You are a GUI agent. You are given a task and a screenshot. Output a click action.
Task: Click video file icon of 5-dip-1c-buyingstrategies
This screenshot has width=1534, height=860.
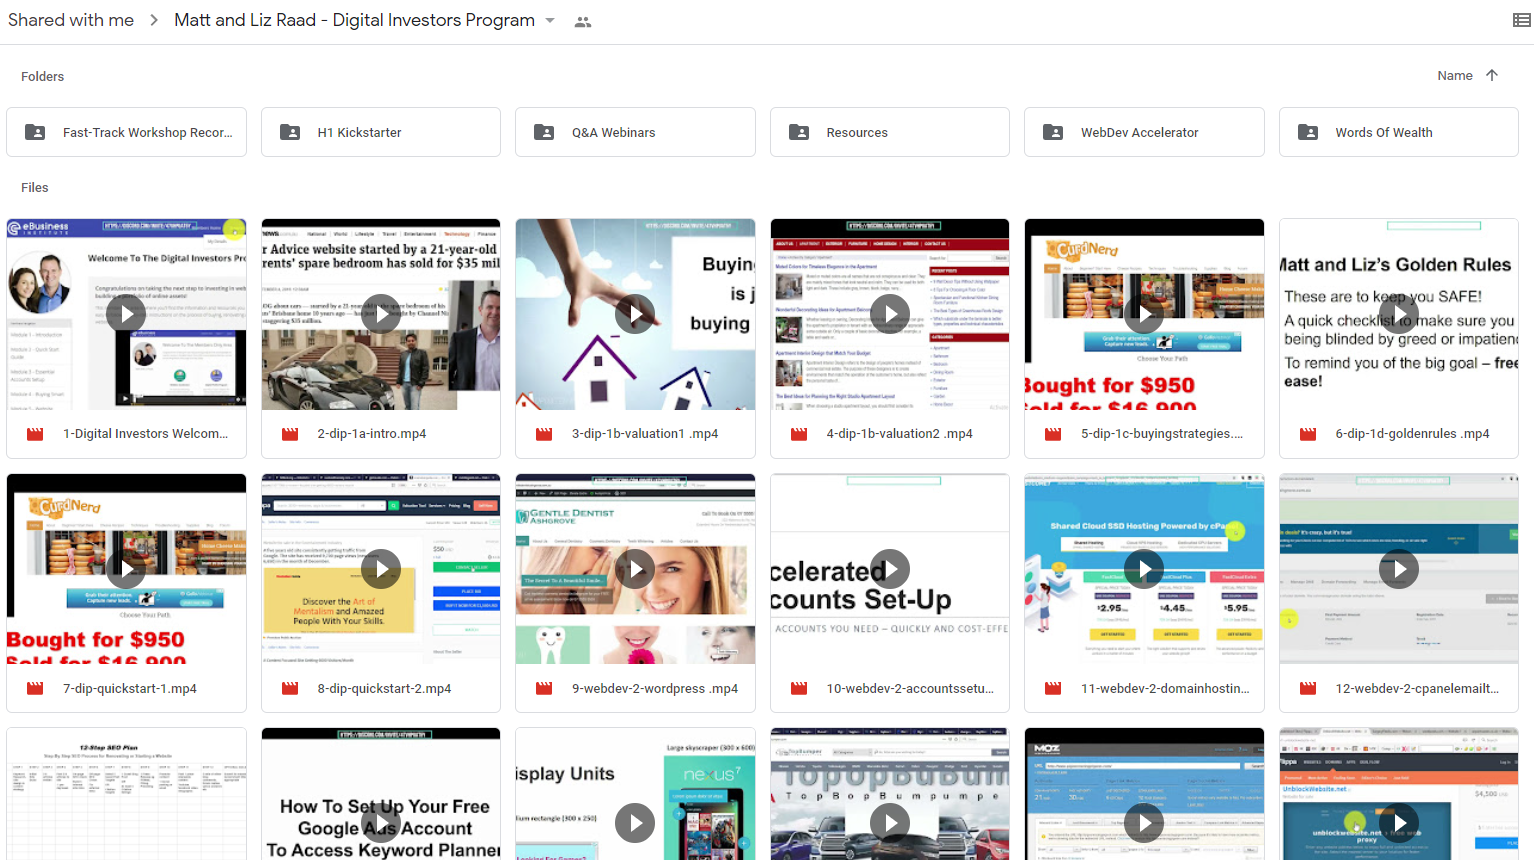1053,434
